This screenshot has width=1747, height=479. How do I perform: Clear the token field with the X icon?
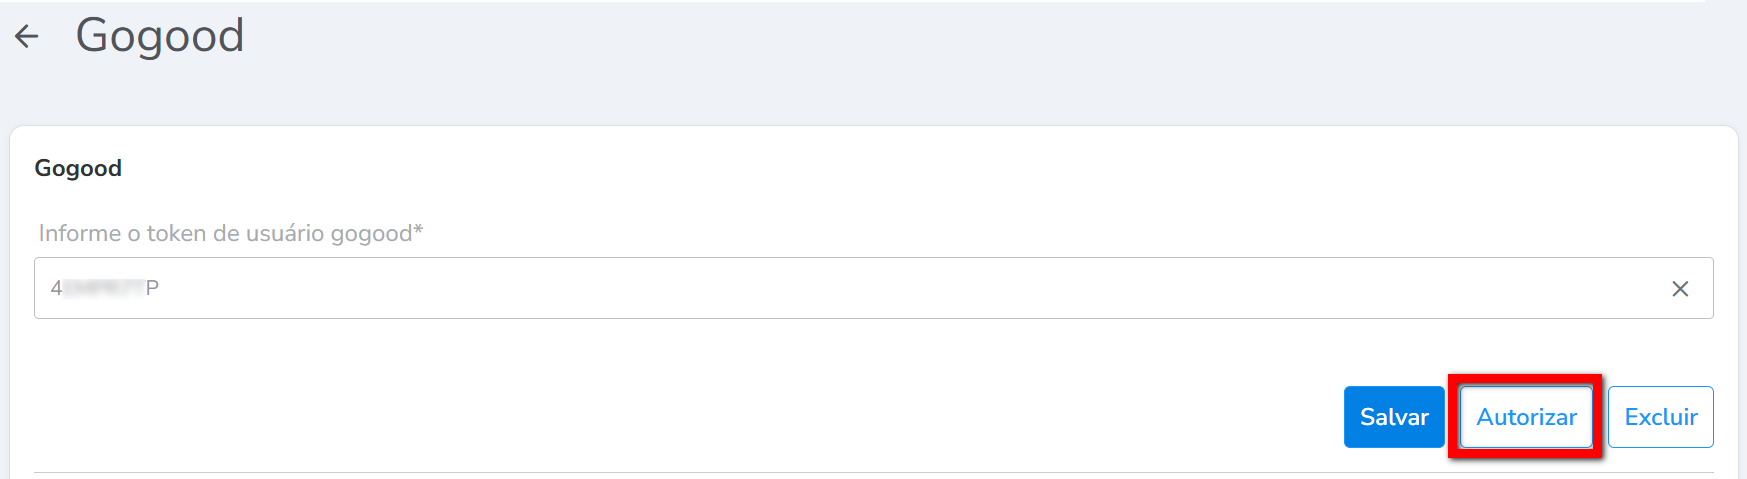pyautogui.click(x=1680, y=289)
